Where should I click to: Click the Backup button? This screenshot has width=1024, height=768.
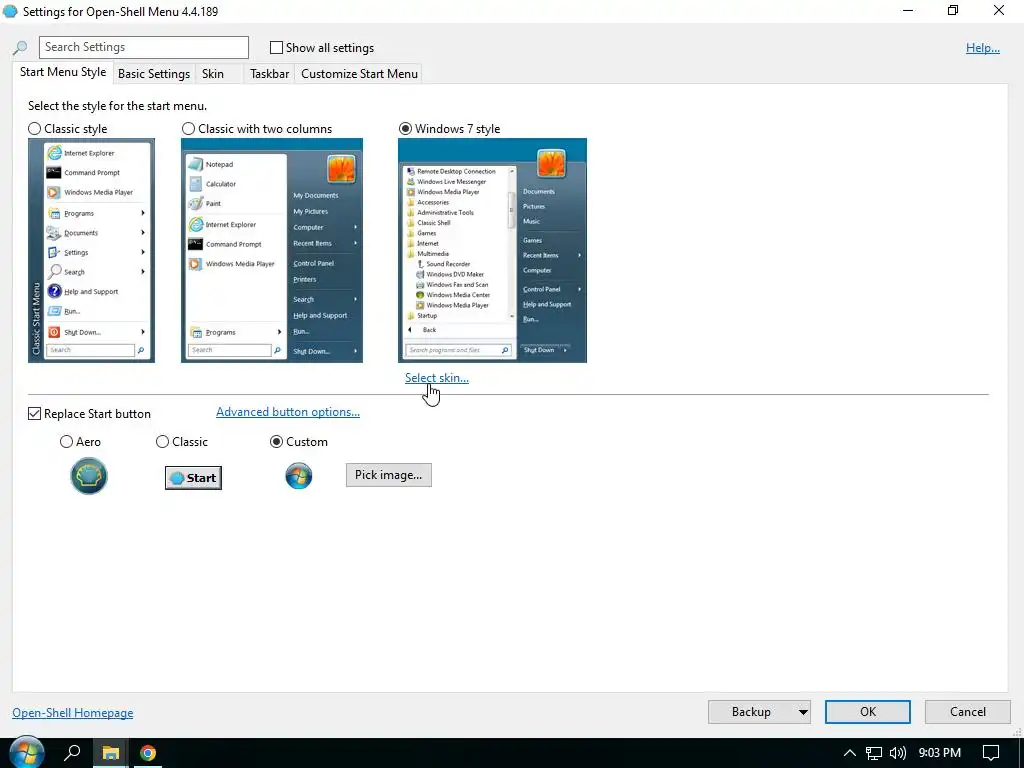(x=752, y=712)
